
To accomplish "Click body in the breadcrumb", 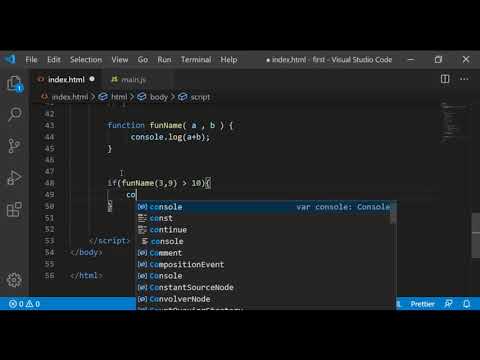I will click(x=159, y=97).
